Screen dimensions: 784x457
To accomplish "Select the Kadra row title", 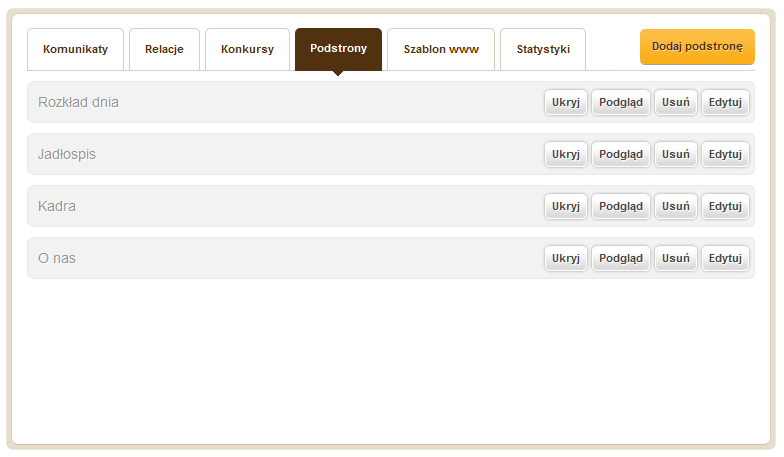I will point(57,206).
